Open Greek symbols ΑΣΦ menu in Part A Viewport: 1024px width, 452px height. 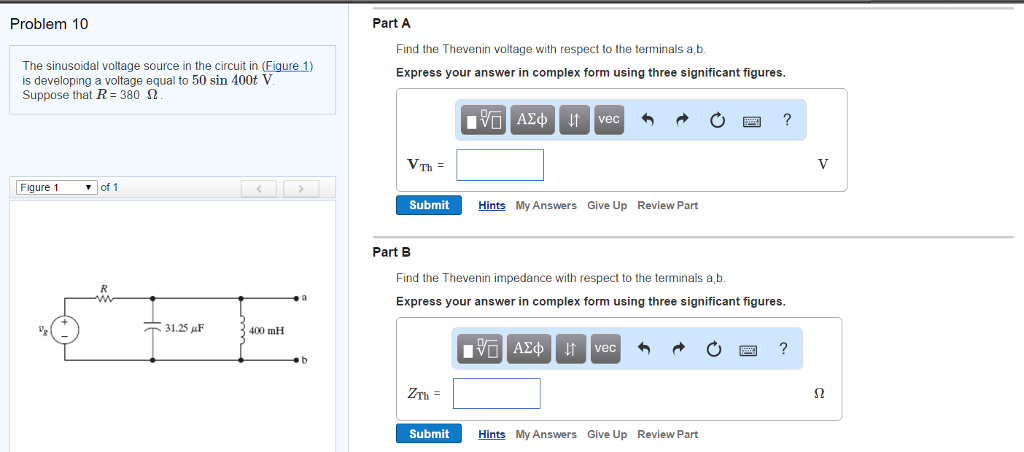(532, 120)
